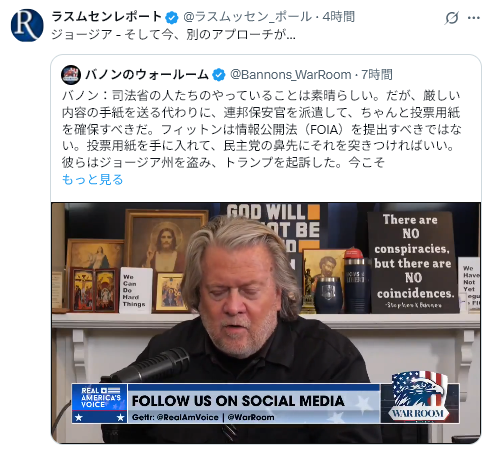The height and width of the screenshot is (451, 492).
Task: Open the ラスムセンレポート display name link
Action: point(107,17)
